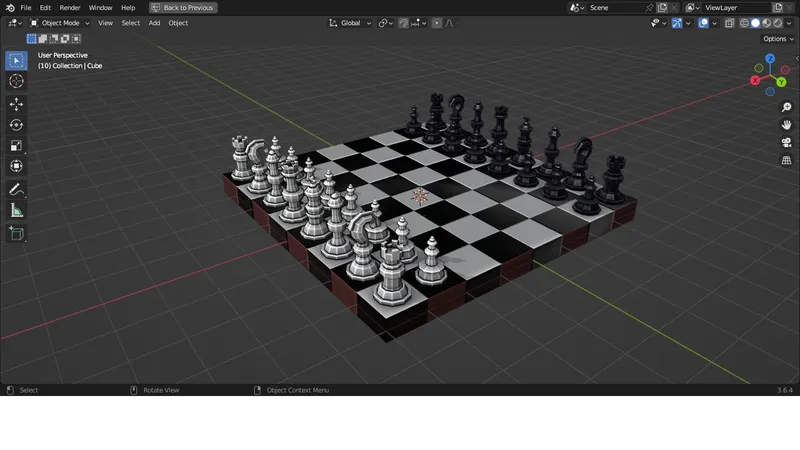800x450 pixels.
Task: Open the Object menu
Action: pos(178,23)
